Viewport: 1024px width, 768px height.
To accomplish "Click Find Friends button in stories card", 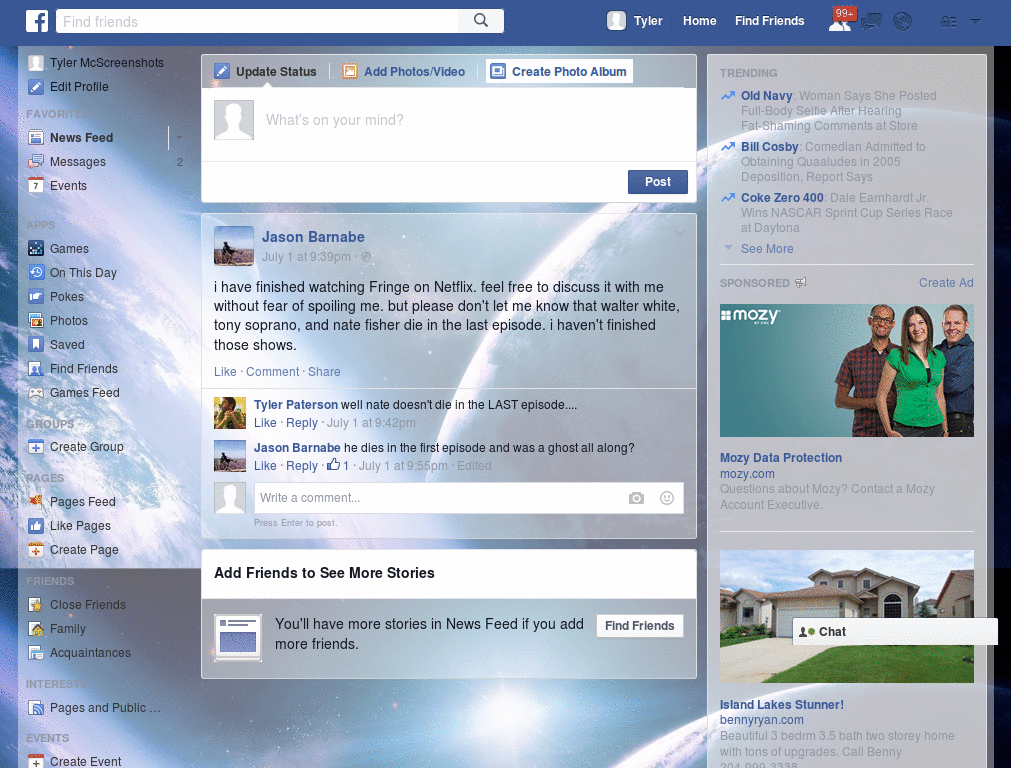I will (639, 626).
